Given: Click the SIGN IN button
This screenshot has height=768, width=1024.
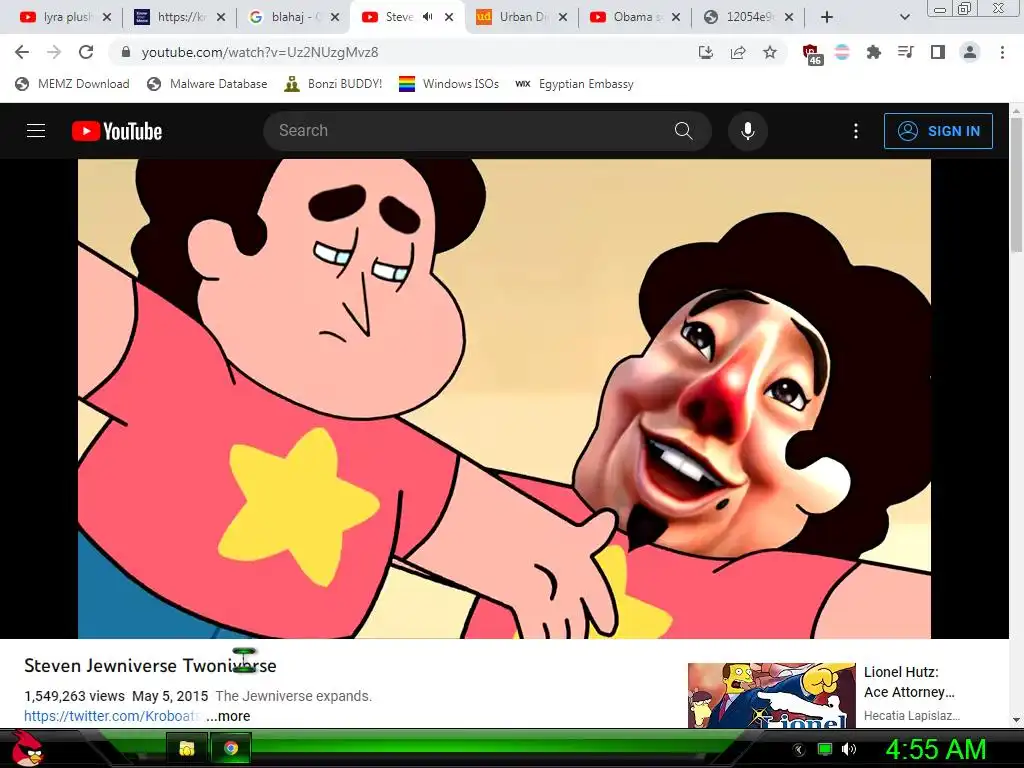Looking at the screenshot, I should tap(938, 131).
